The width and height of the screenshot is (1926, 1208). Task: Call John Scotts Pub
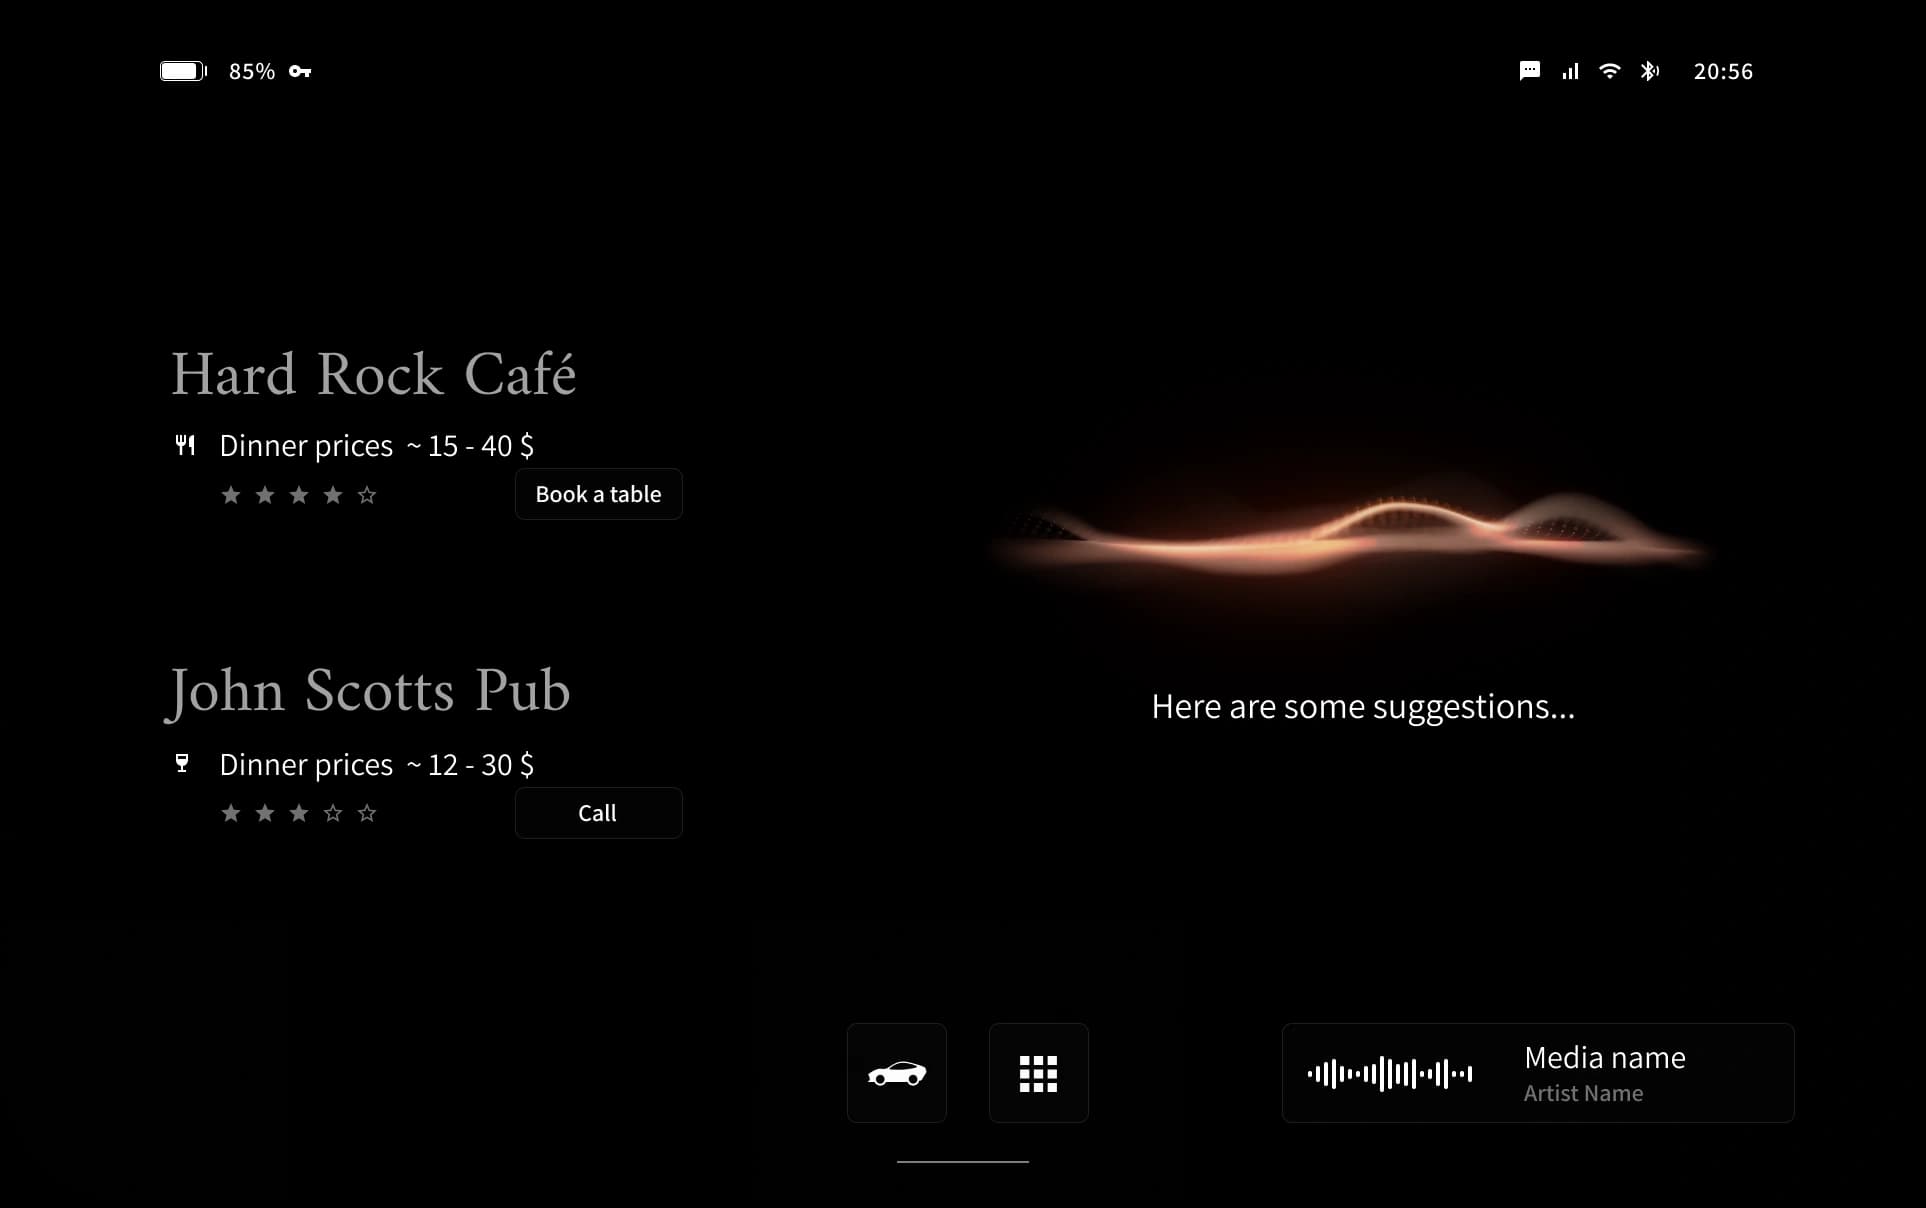click(598, 813)
